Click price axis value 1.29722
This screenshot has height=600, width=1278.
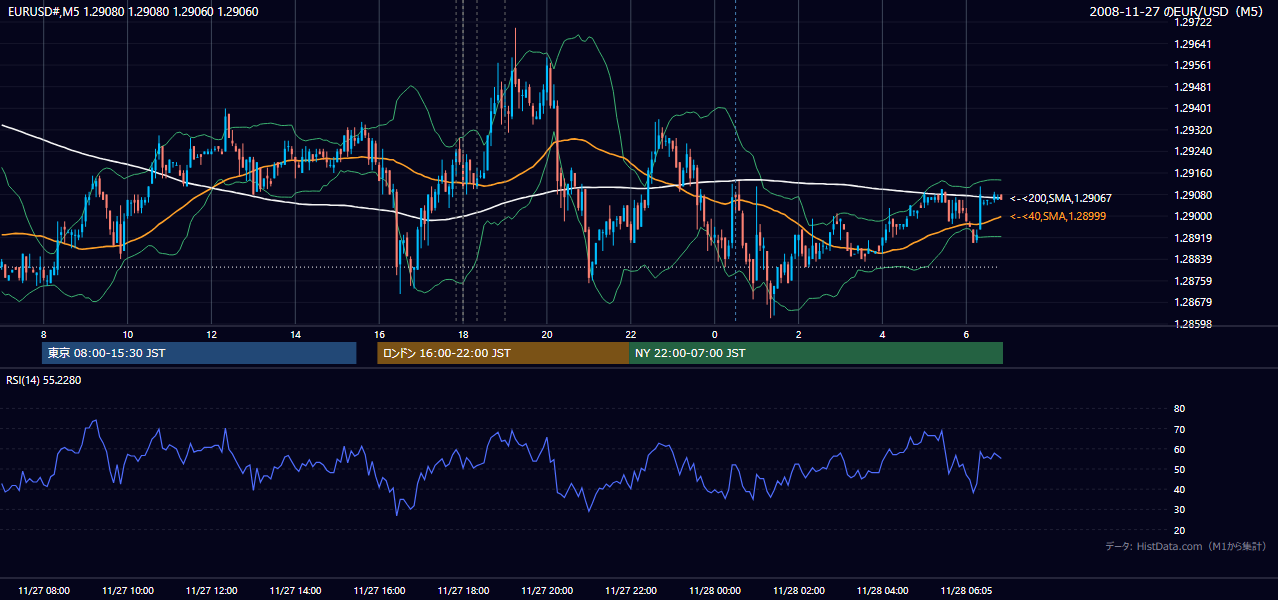(1192, 23)
